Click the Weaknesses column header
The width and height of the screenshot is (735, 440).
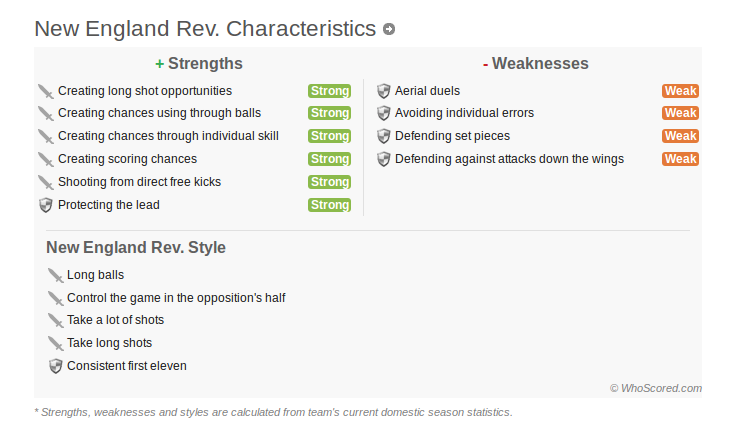536,64
